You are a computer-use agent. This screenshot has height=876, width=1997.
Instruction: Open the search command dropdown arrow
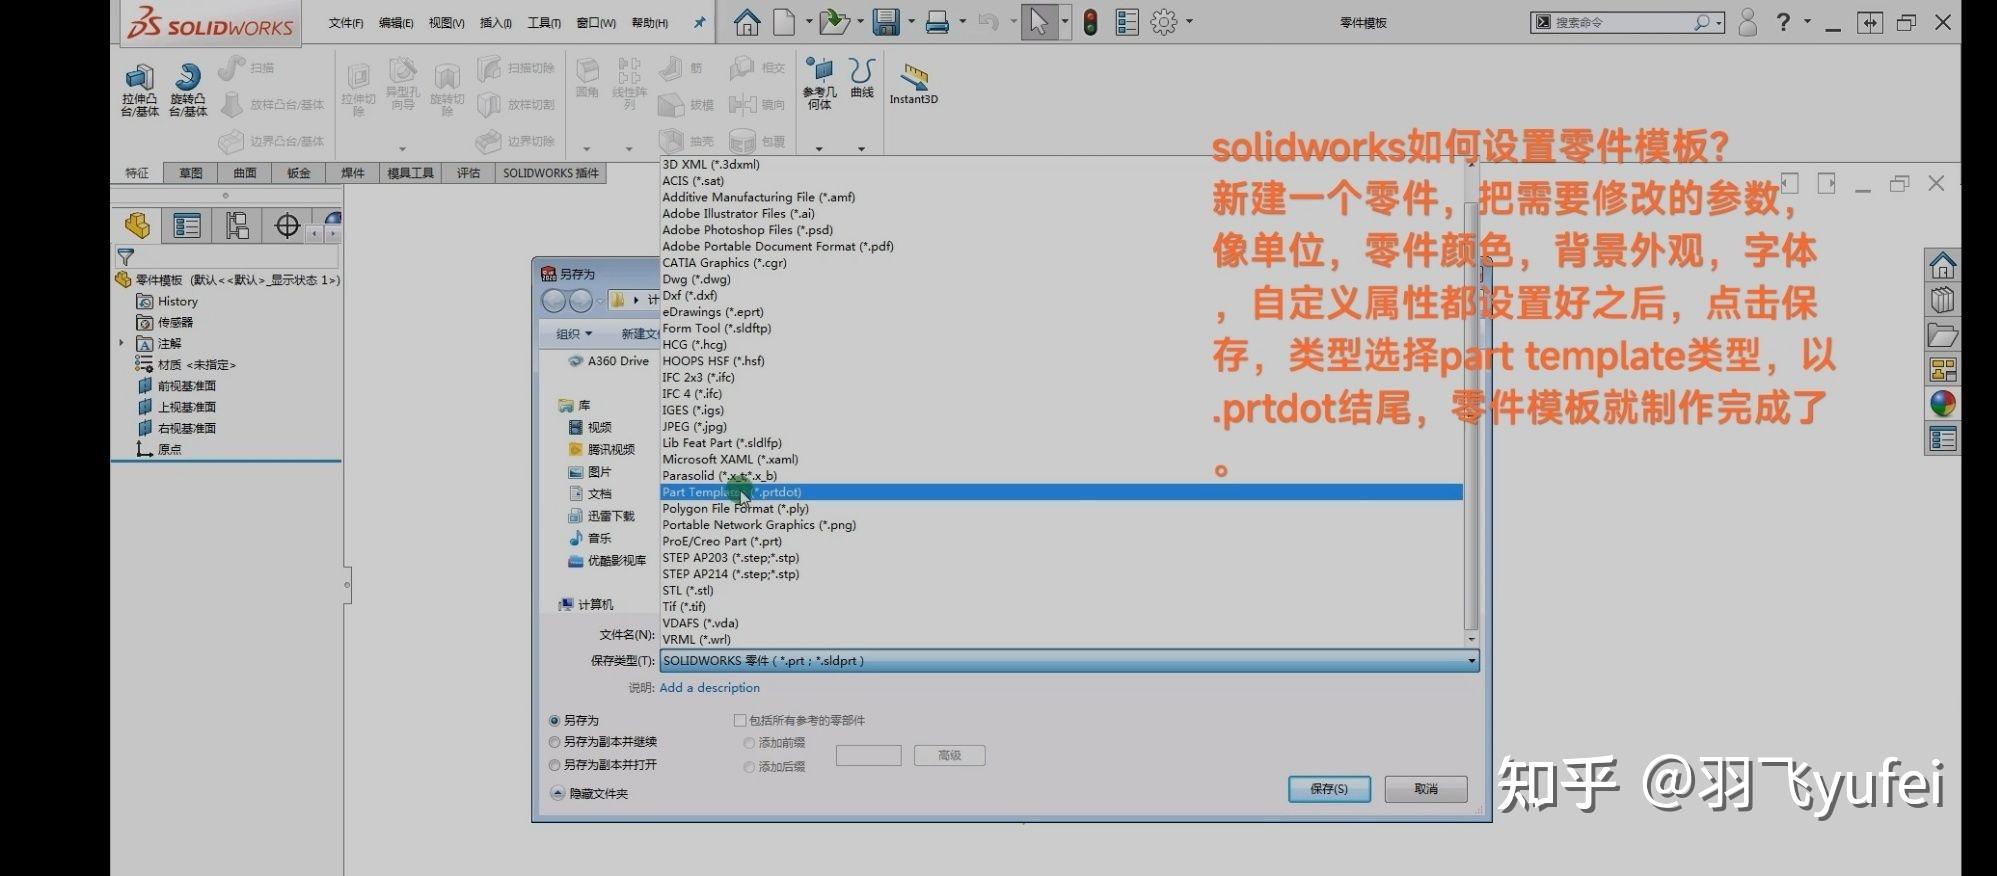(1719, 22)
